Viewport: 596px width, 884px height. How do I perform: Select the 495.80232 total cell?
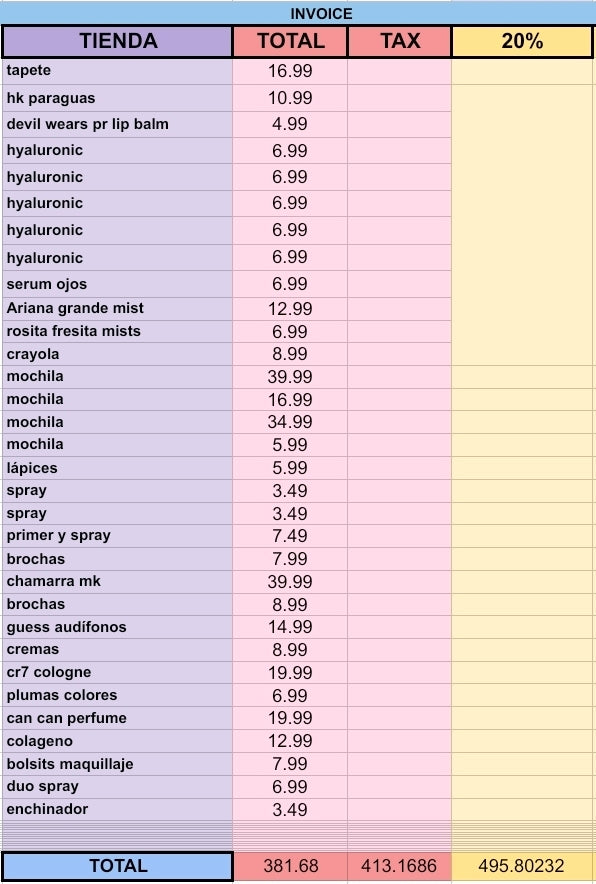point(522,866)
